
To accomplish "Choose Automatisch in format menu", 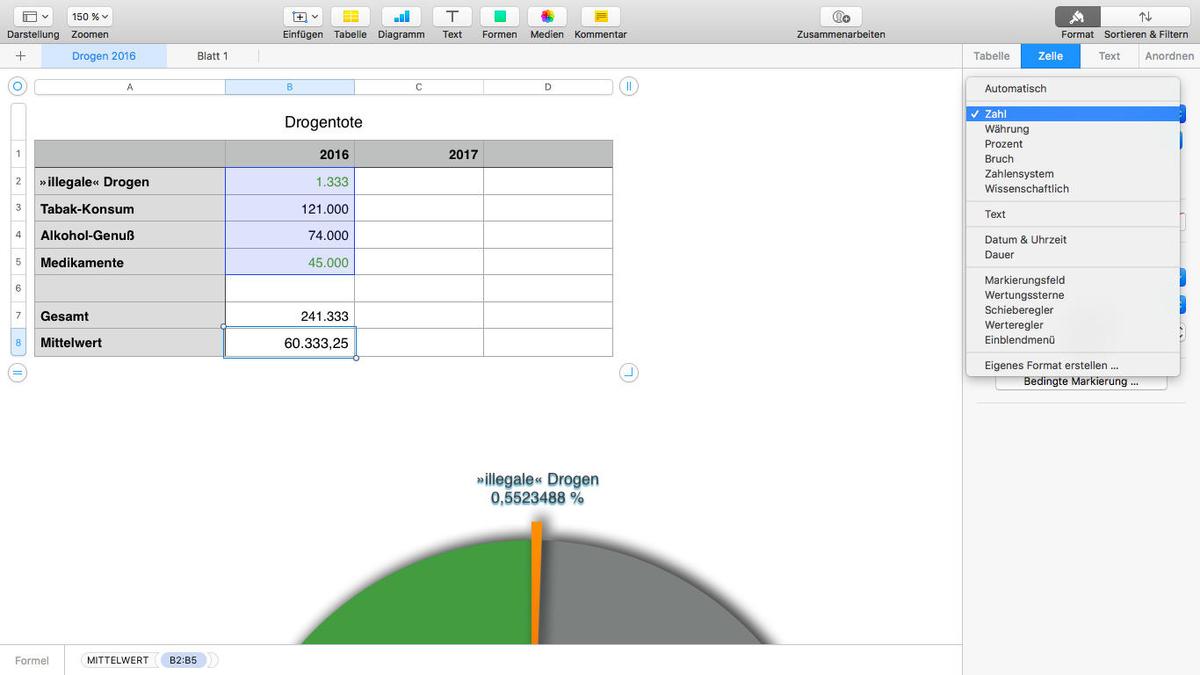I will pos(1073,89).
